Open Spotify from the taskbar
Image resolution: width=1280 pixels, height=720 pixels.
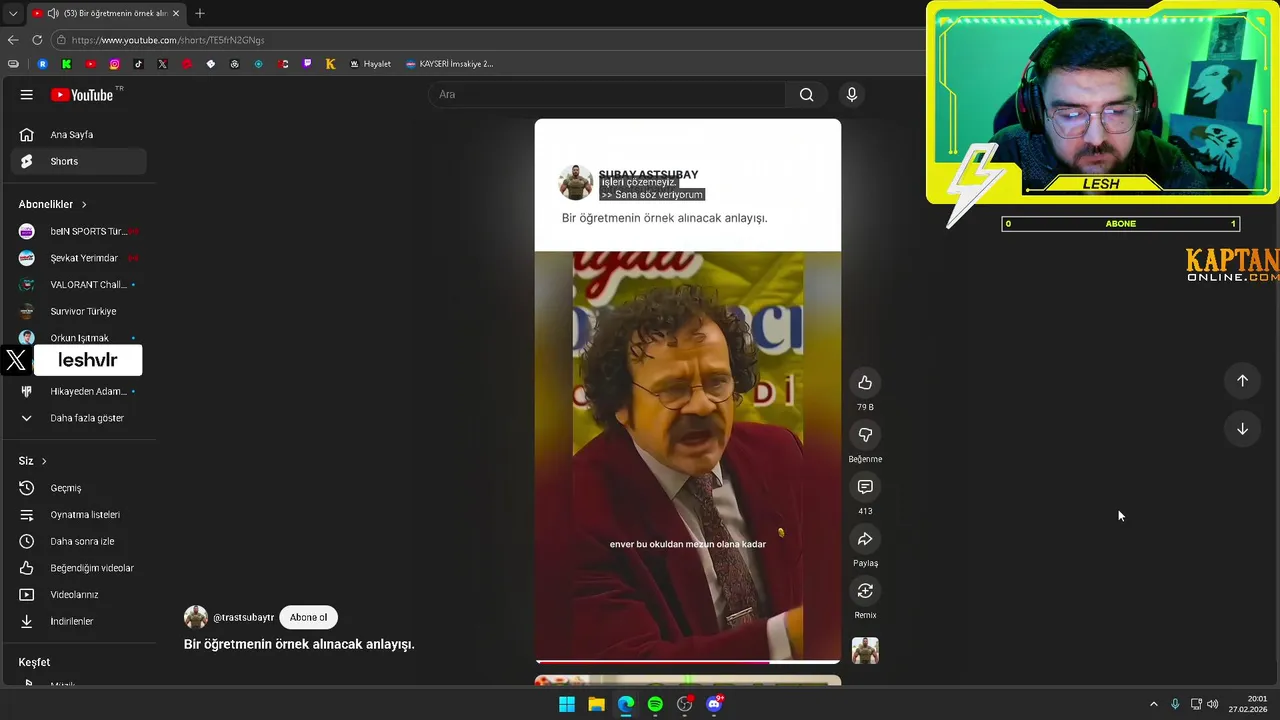(x=655, y=704)
